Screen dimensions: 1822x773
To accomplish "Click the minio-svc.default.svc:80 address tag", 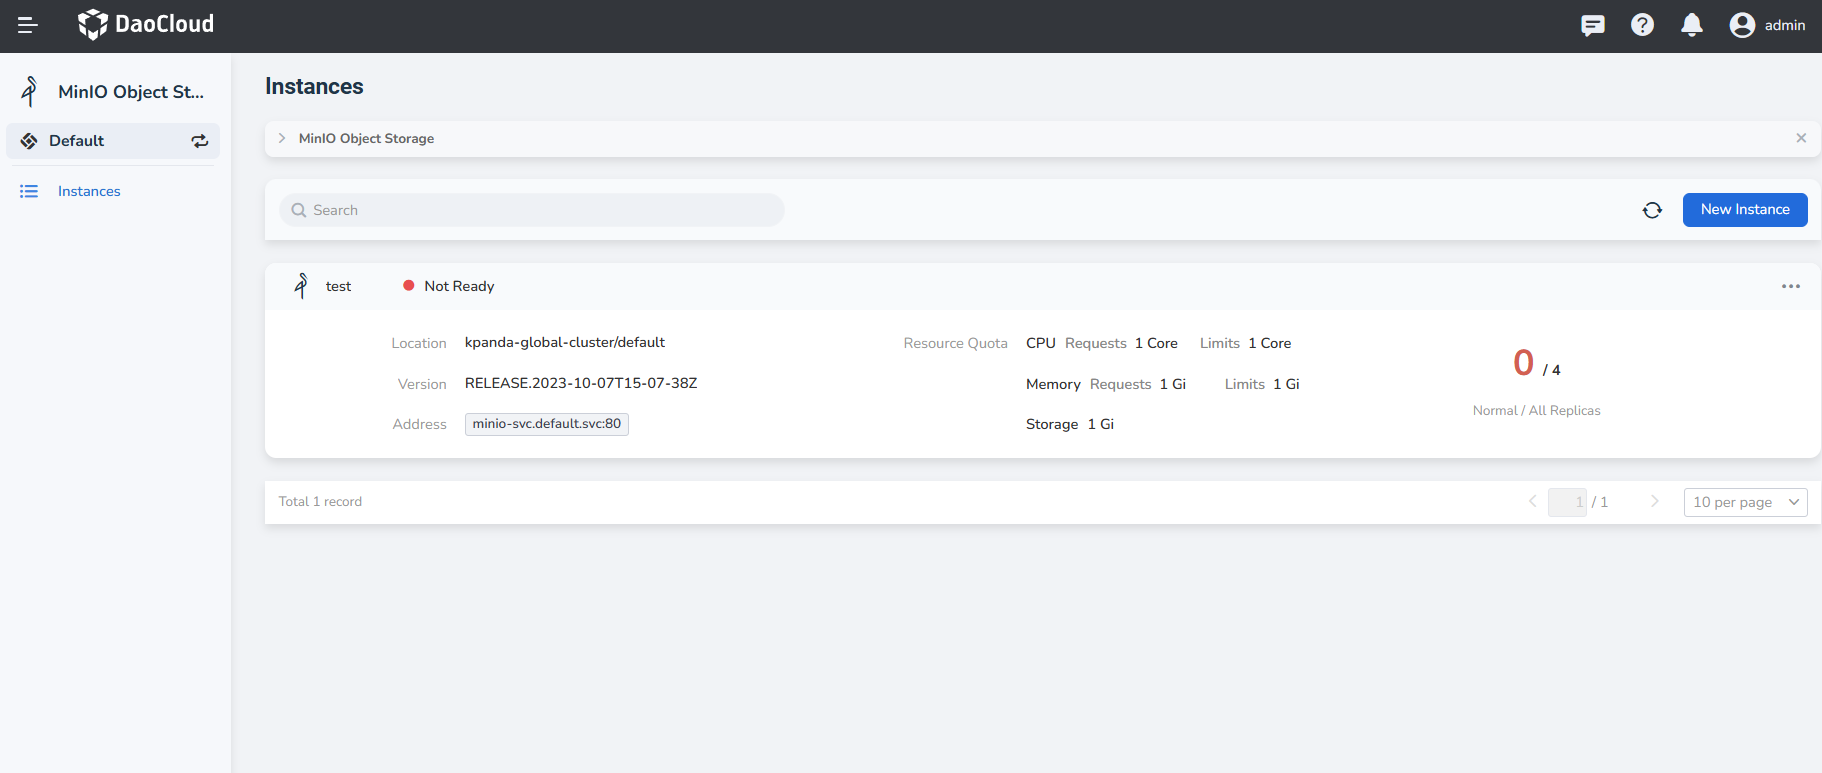I will (x=546, y=424).
